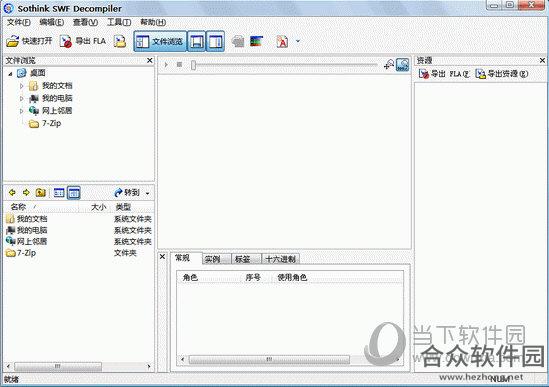The width and height of the screenshot is (549, 387).
Task: Select My Documents (我的文档) in the folder tree
Action: pyautogui.click(x=57, y=85)
